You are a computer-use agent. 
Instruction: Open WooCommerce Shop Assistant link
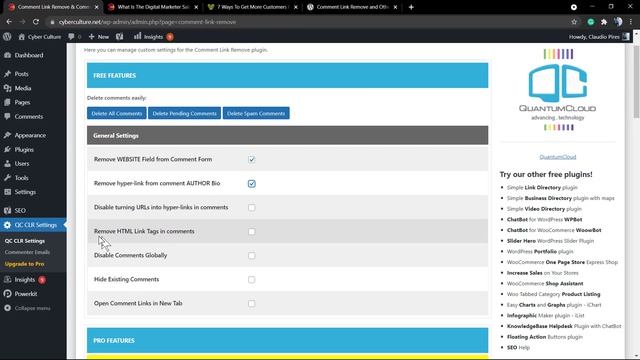pyautogui.click(x=545, y=283)
